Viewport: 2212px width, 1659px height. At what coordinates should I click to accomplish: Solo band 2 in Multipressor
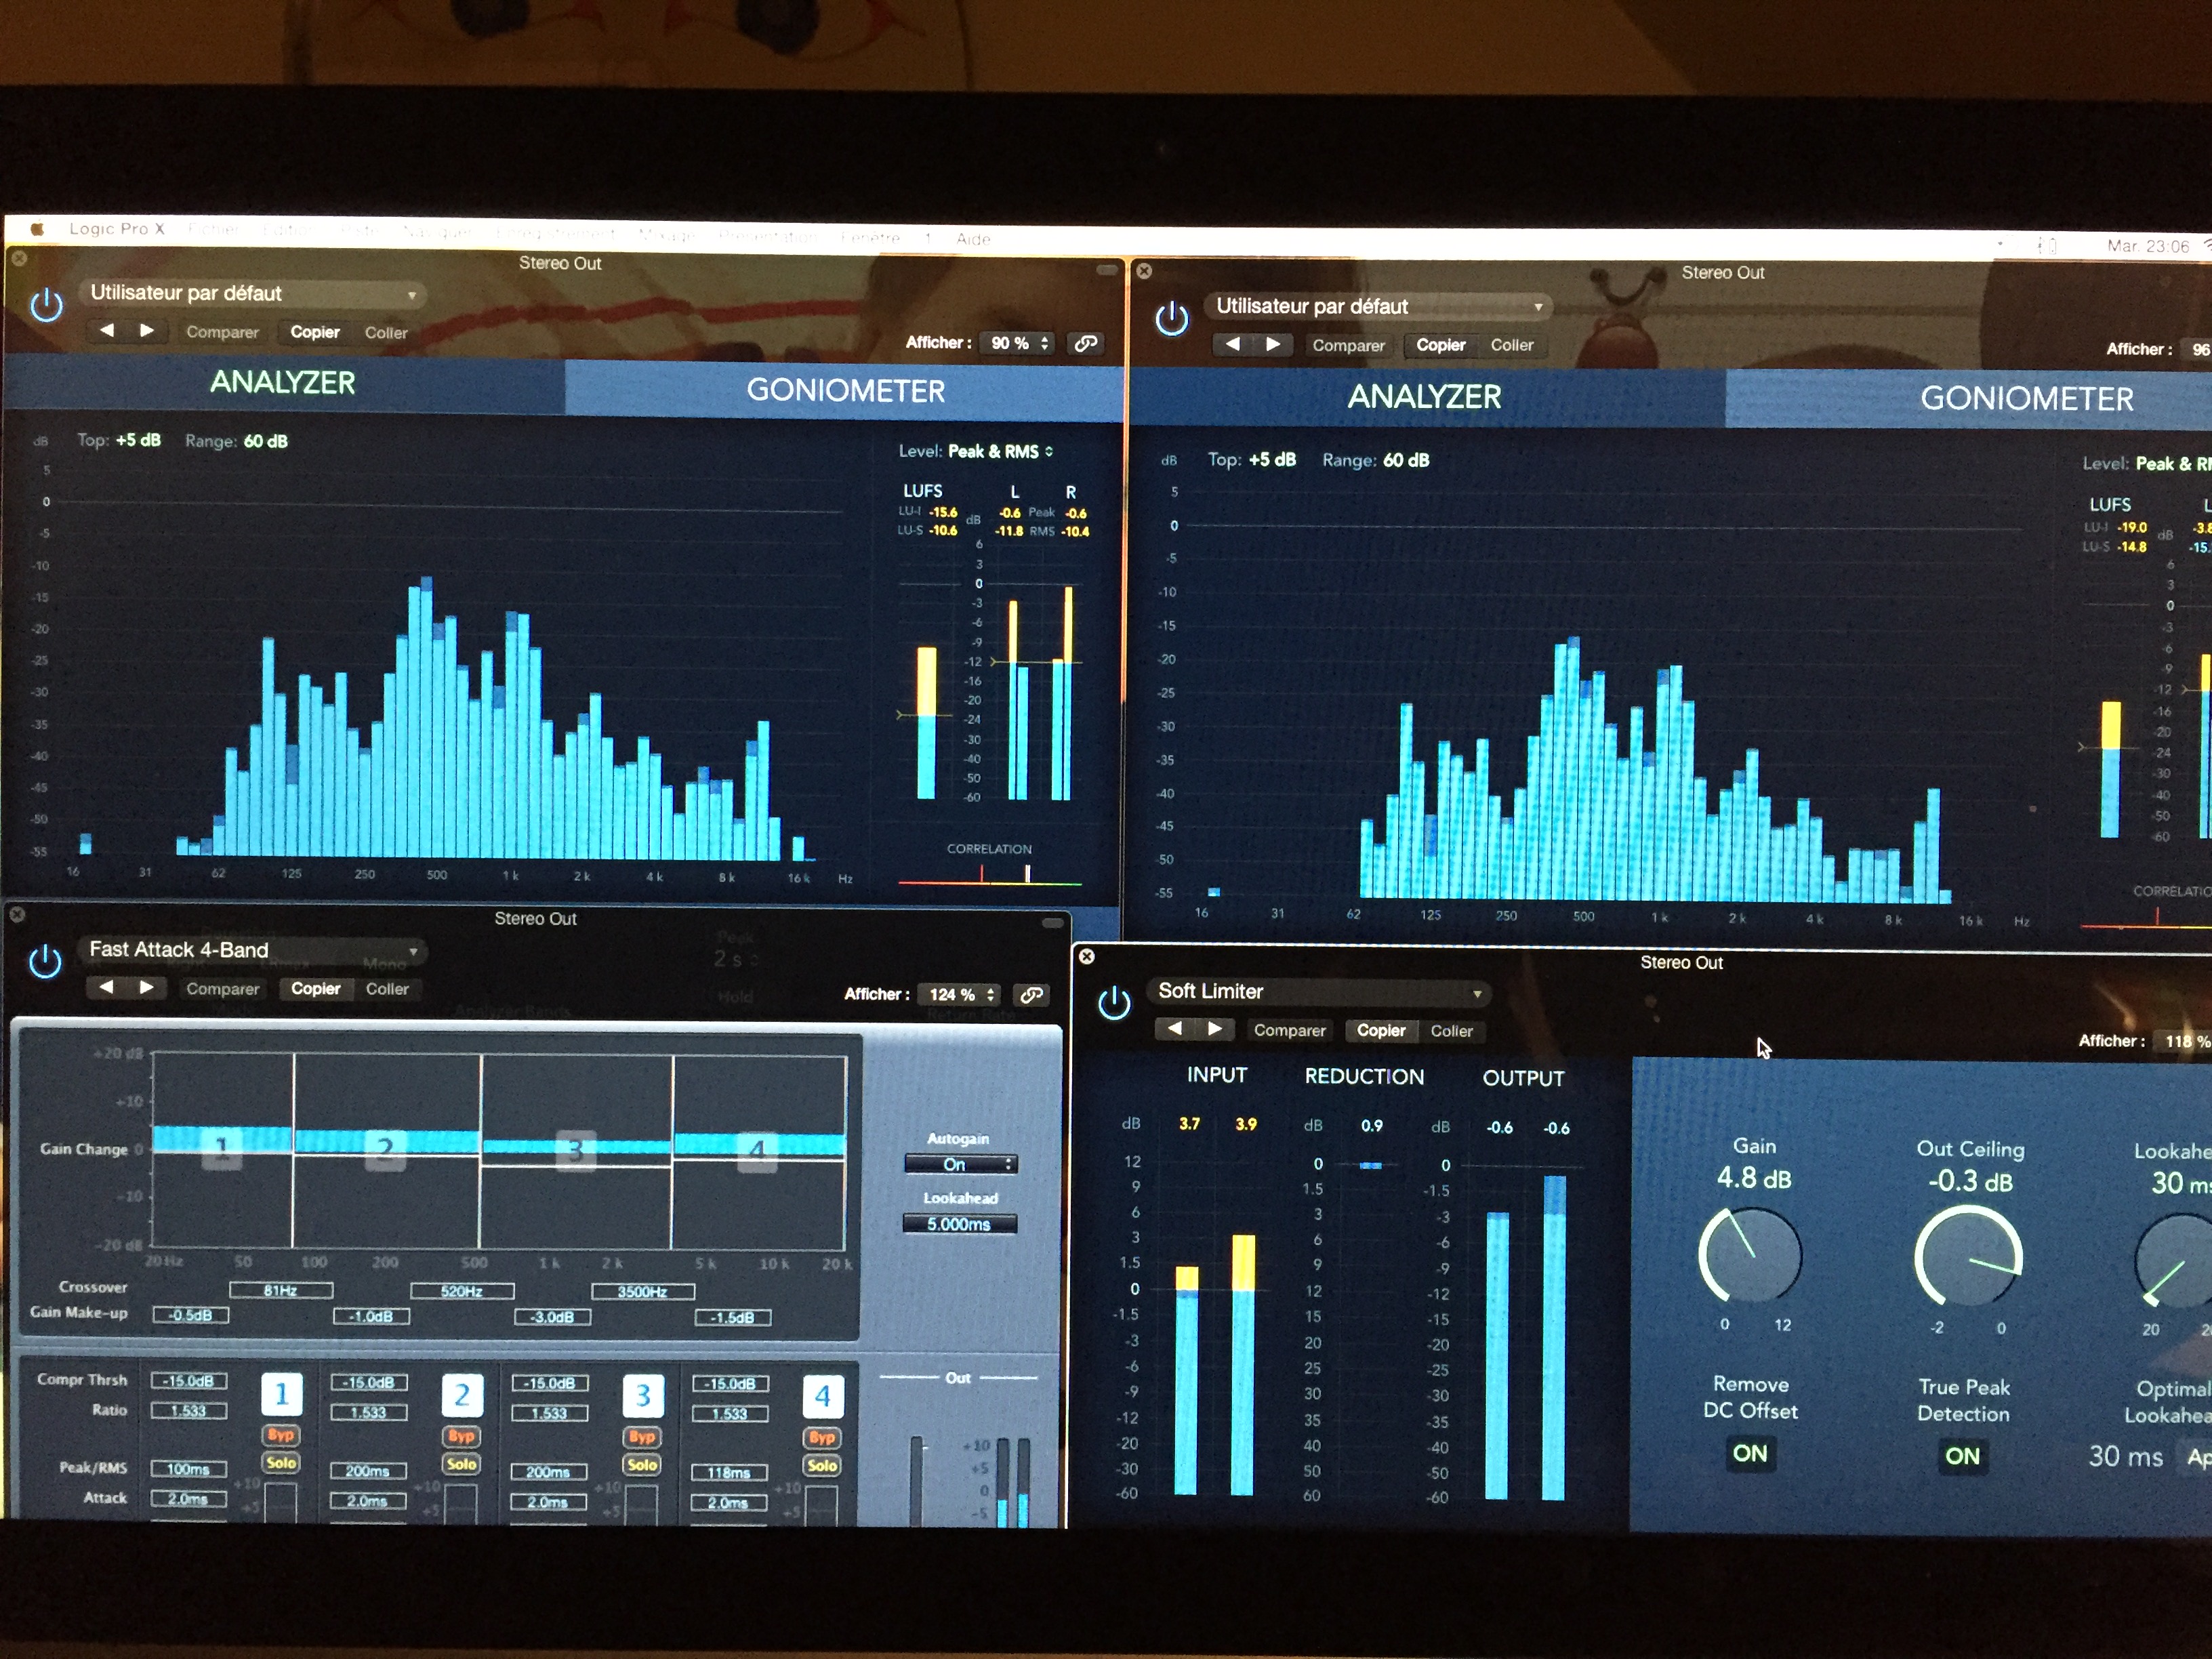pyautogui.click(x=461, y=1463)
